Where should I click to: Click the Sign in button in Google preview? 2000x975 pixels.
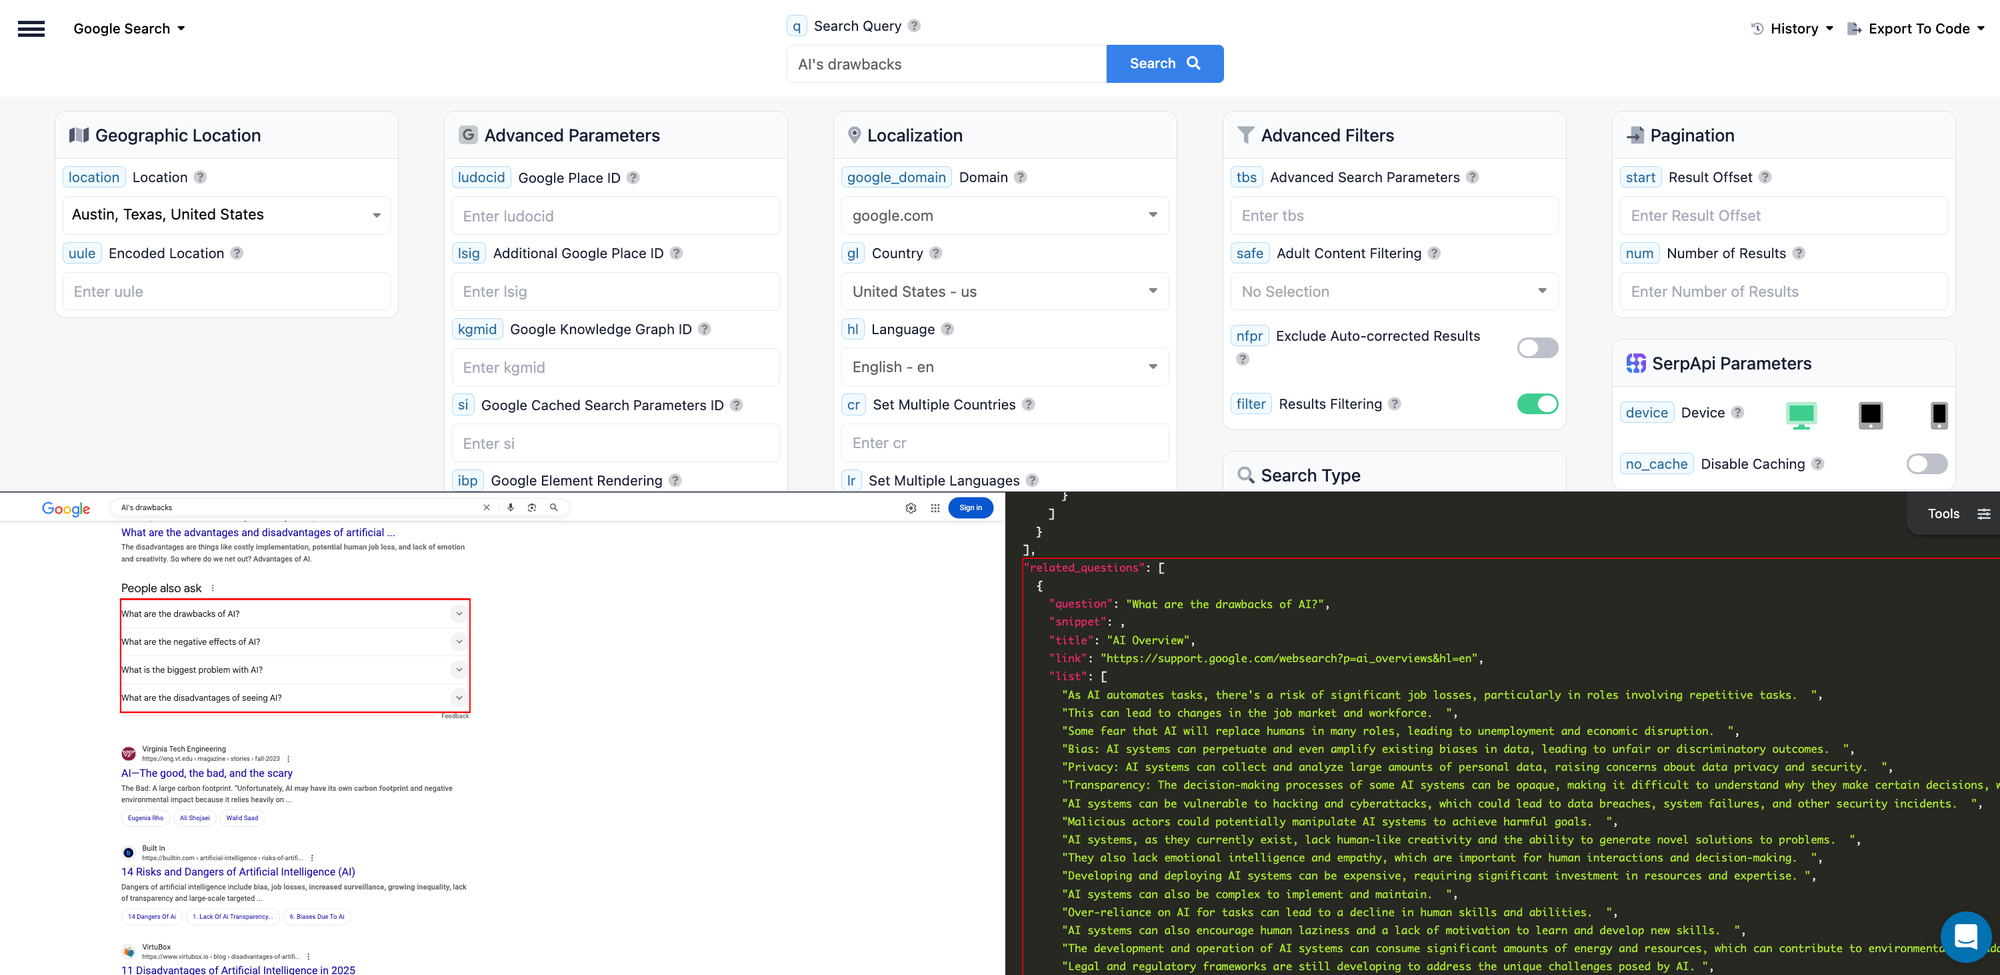[x=970, y=508]
